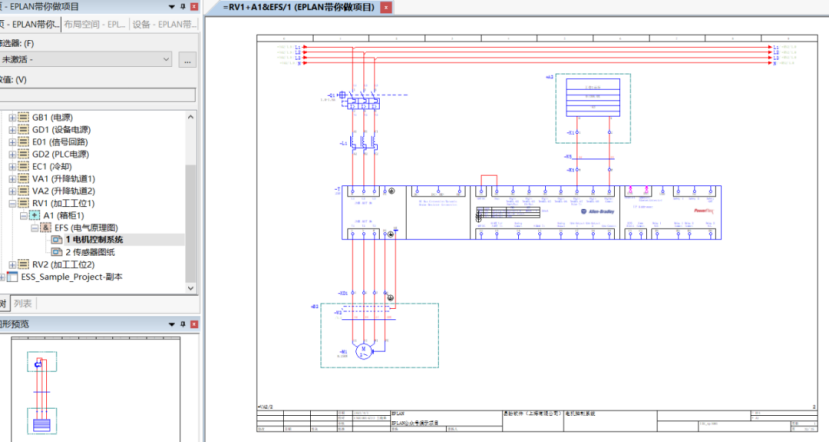Viewport: 830px width, 442px height.
Task: Expand the EC1 (冷却) tree node
Action: point(12,166)
